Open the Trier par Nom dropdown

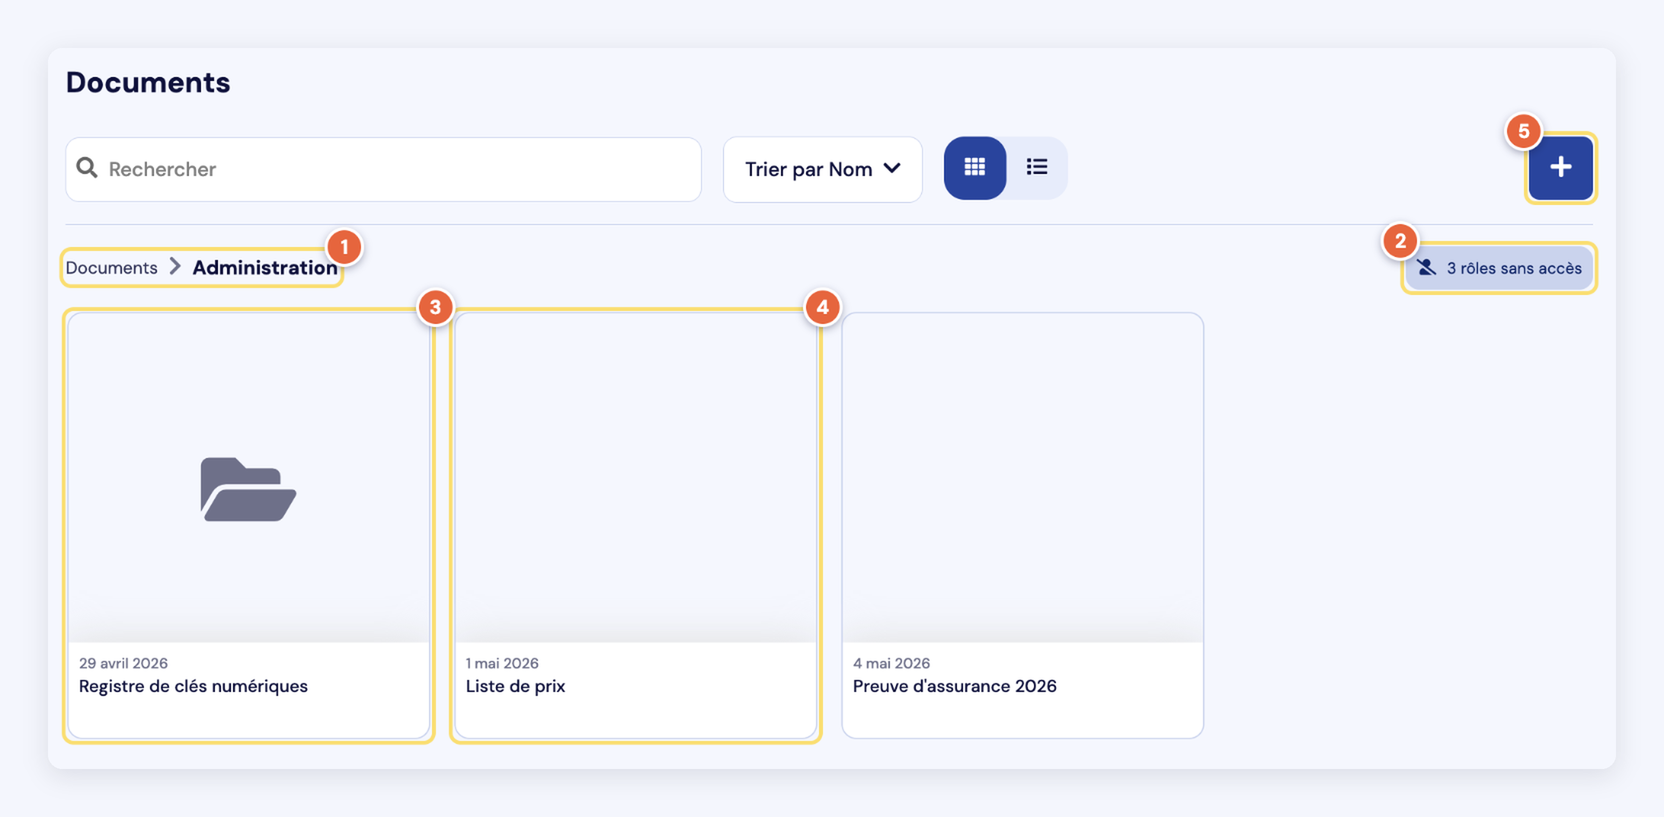[x=822, y=169]
